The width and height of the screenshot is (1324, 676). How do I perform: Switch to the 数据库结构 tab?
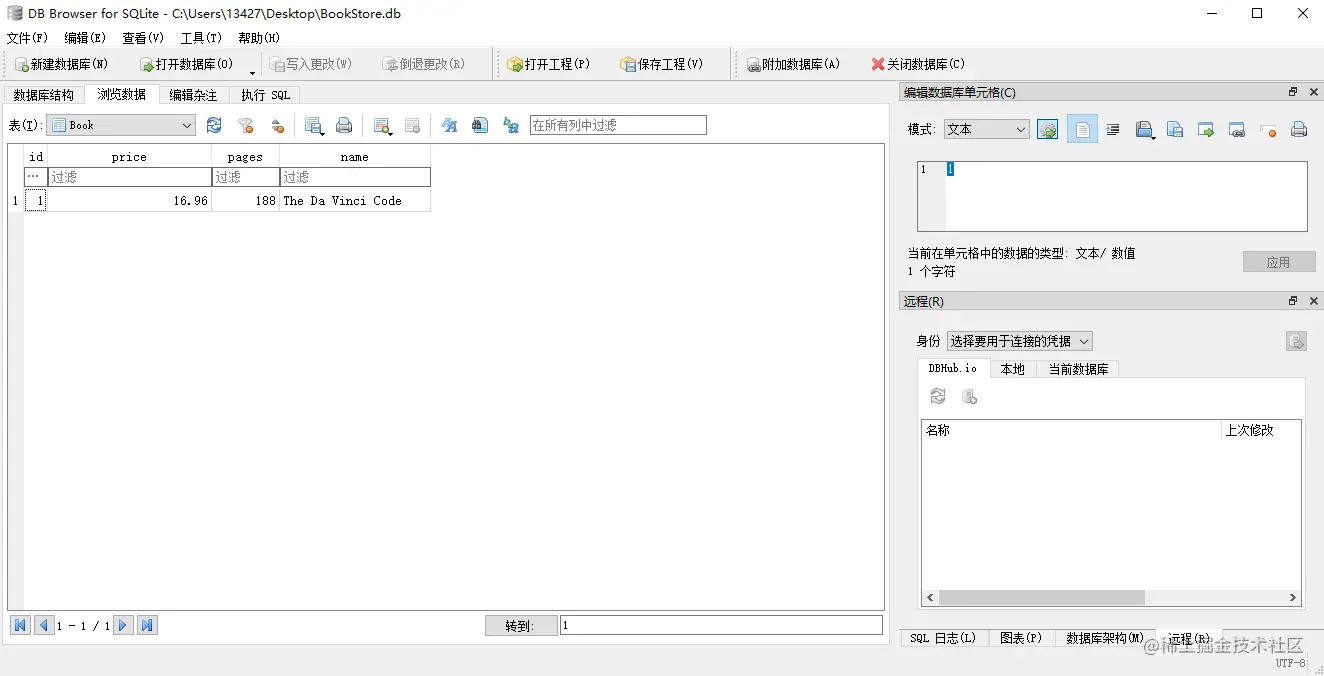43,95
